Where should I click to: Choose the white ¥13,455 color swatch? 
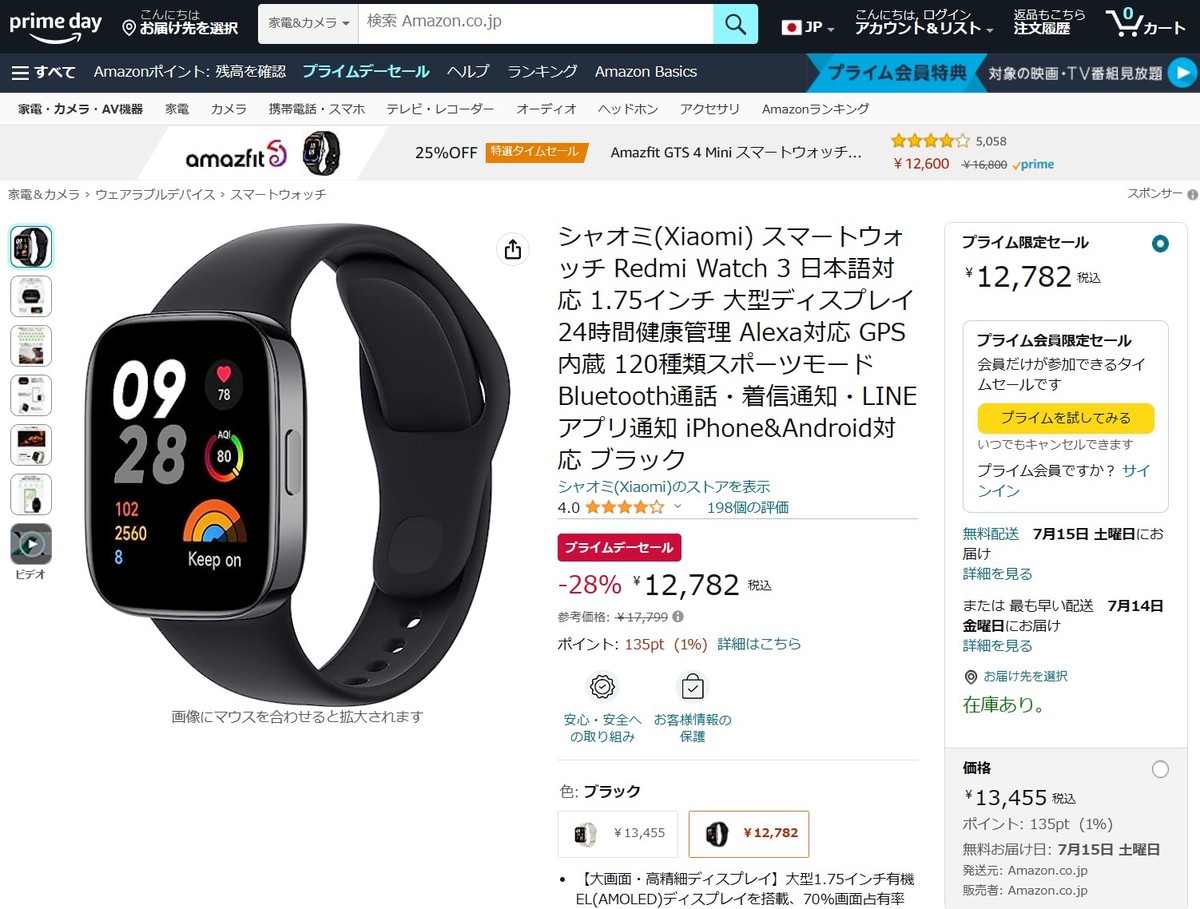point(618,834)
